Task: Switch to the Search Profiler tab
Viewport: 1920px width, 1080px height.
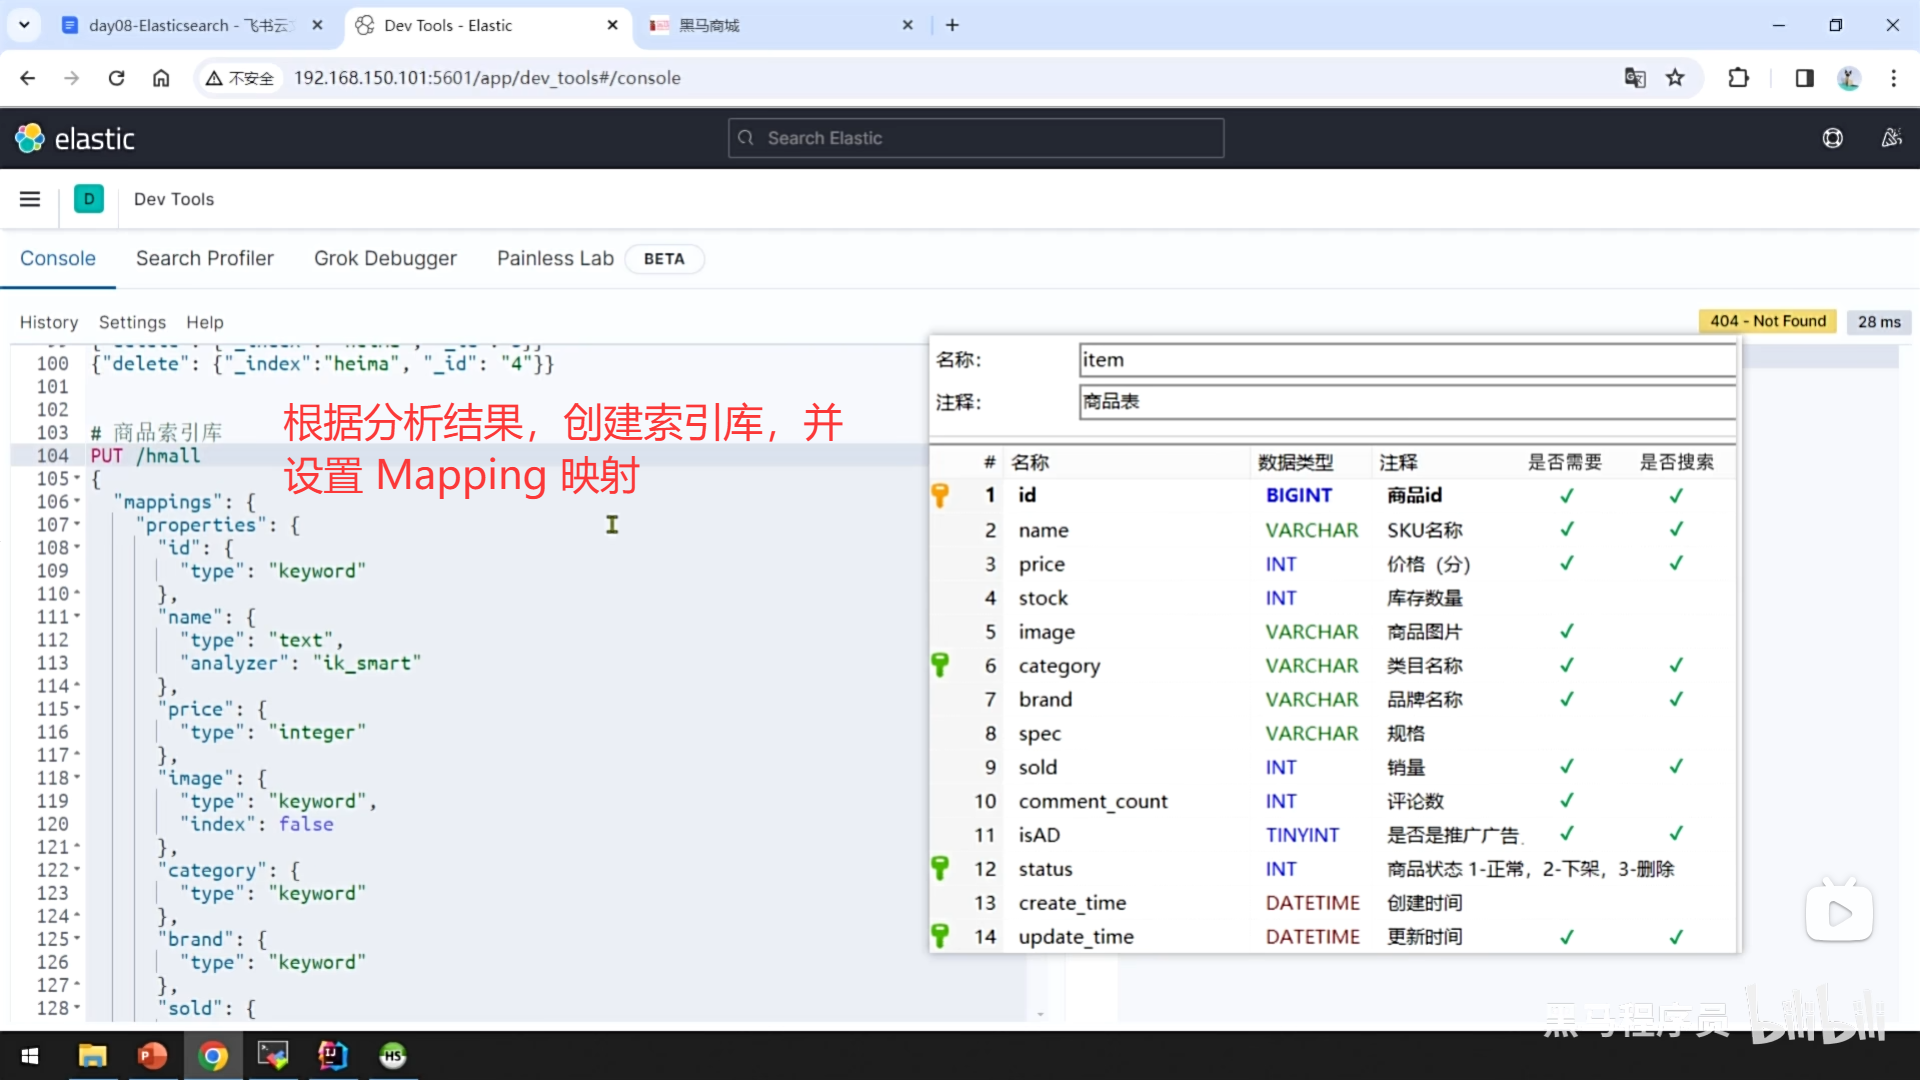Action: point(204,258)
